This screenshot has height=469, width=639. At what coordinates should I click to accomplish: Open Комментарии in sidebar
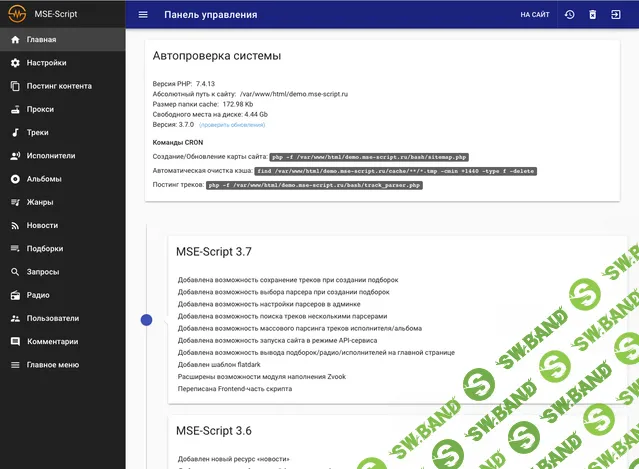[x=63, y=341]
